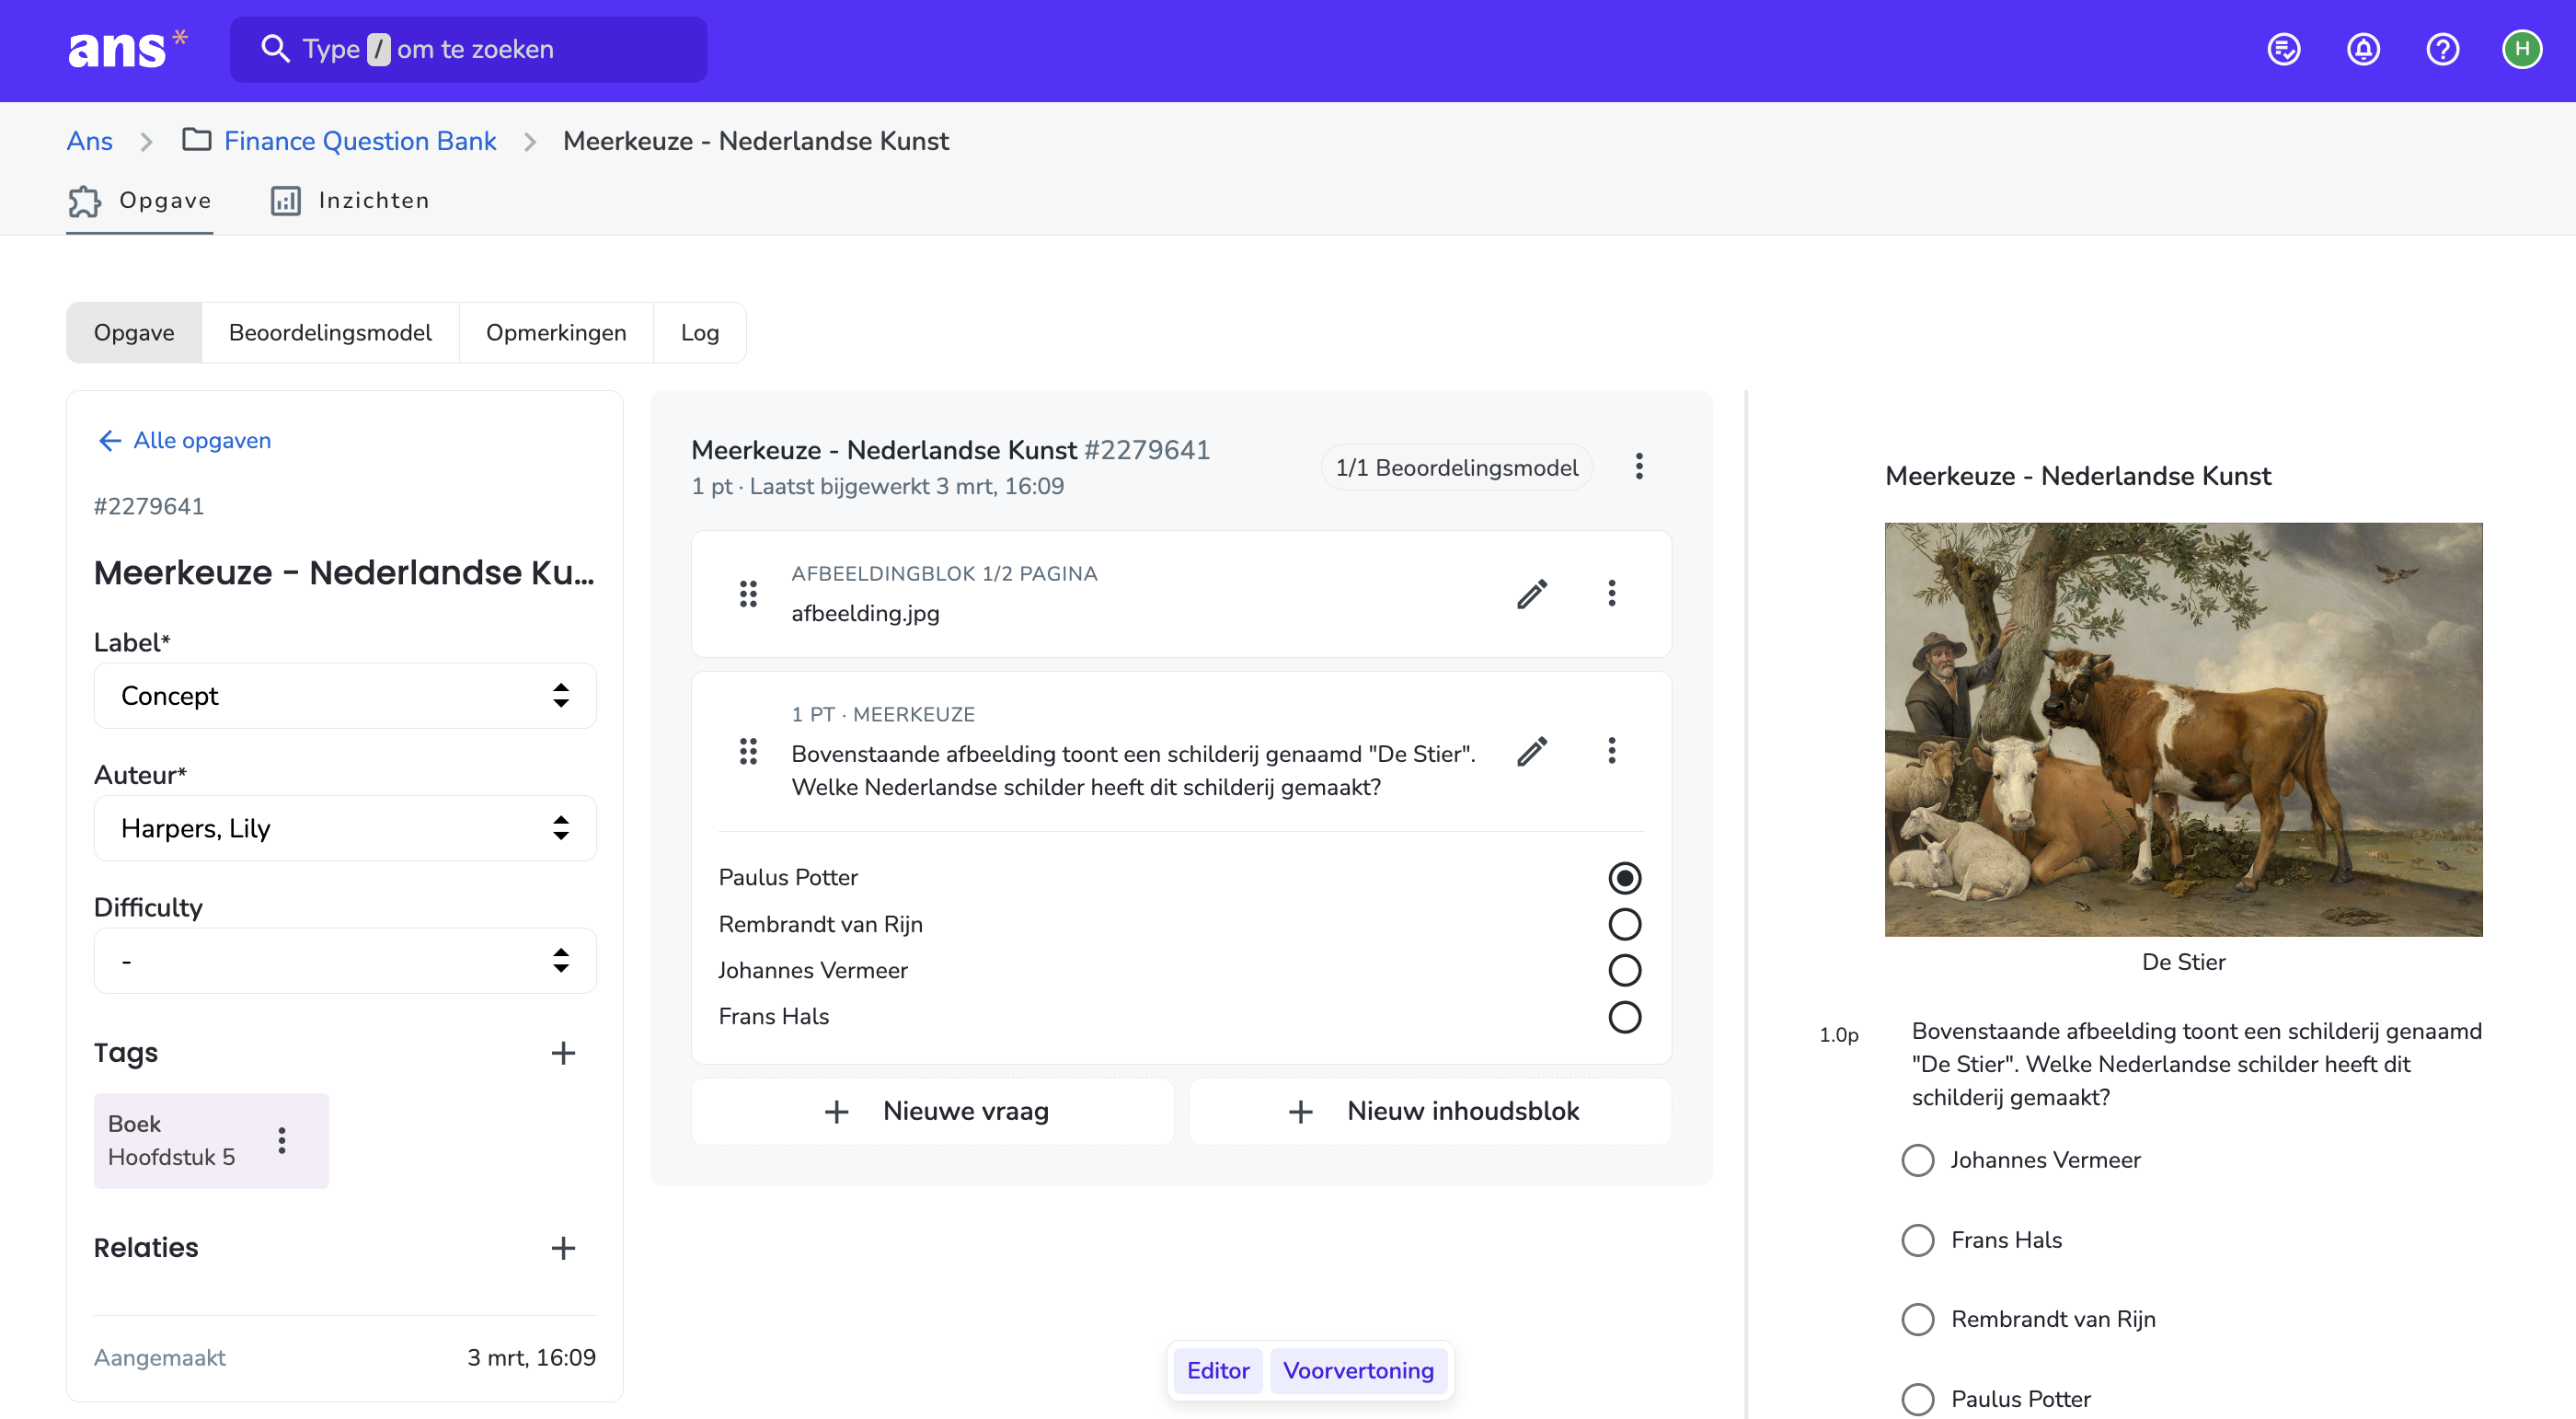The image size is (2576, 1419).
Task: Open the Boek Hoofdstuk 5 tag menu
Action: 282,1141
